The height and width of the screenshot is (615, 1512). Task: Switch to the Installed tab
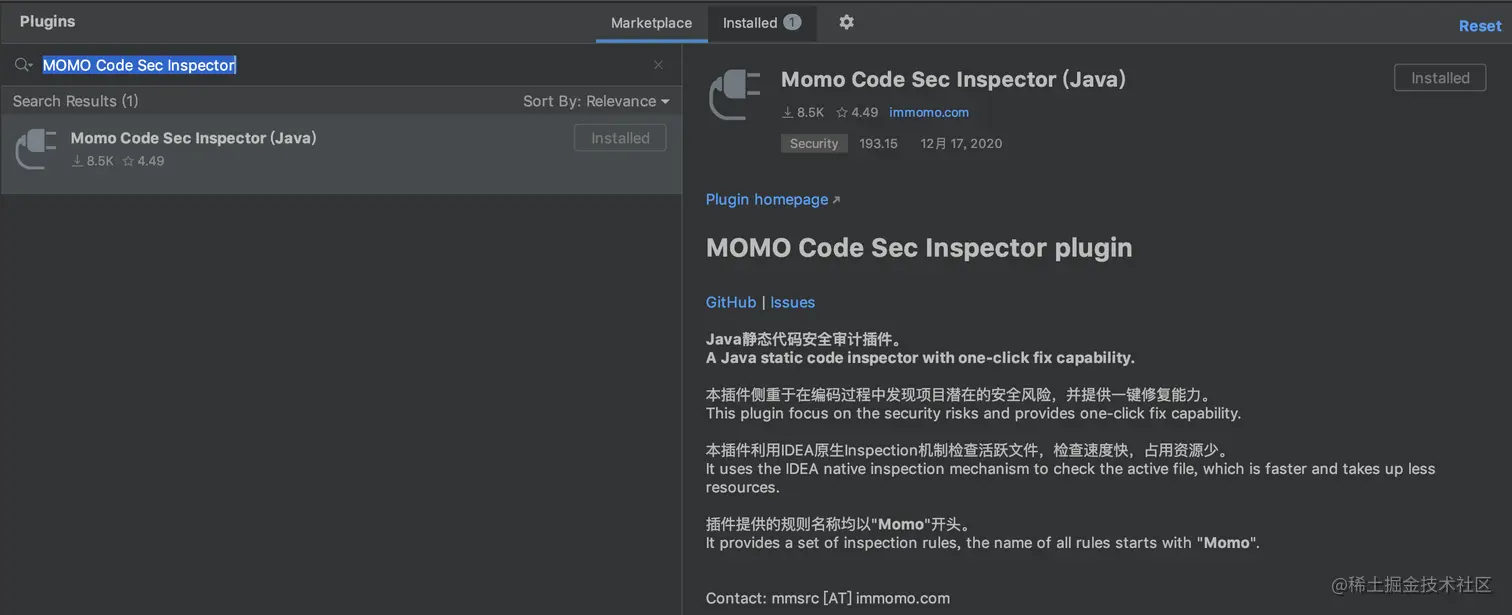[751, 22]
